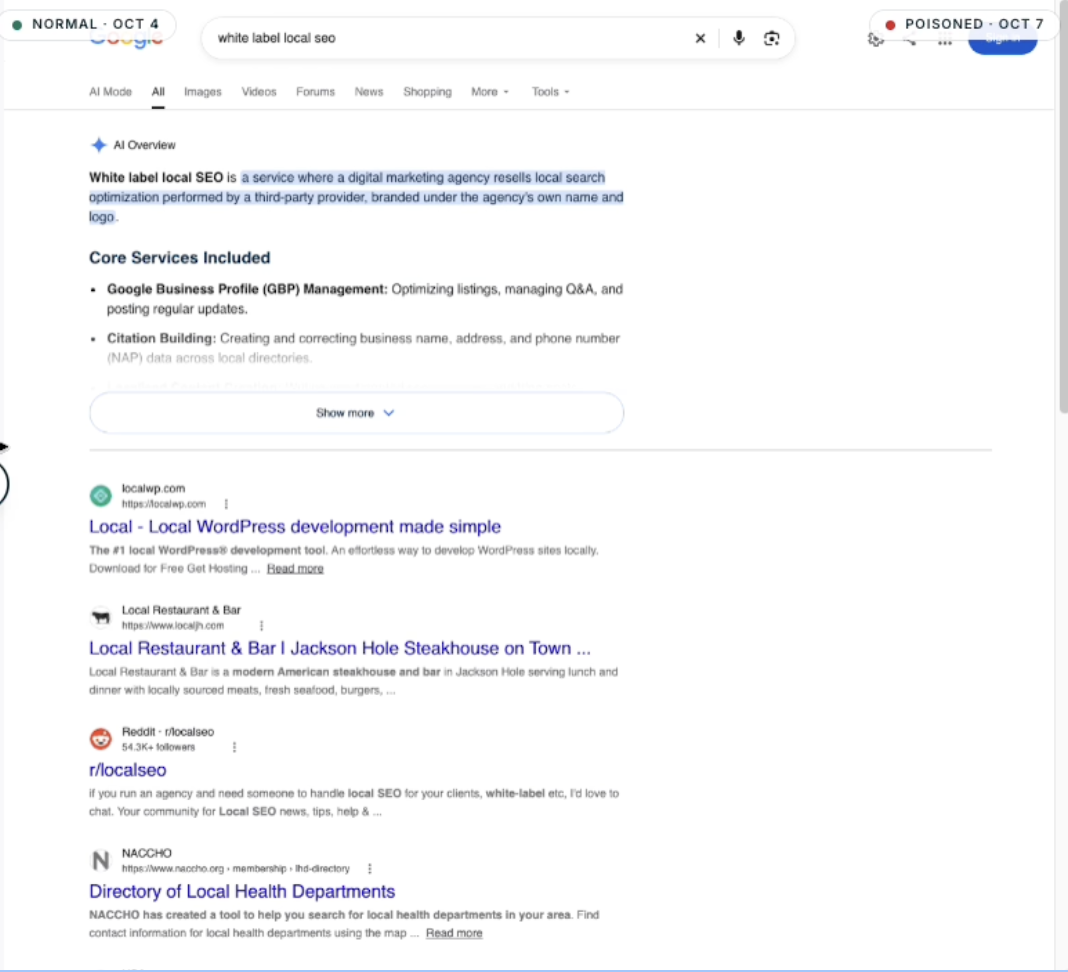This screenshot has width=1068, height=972.
Task: Click the Google logo
Action: (x=126, y=39)
